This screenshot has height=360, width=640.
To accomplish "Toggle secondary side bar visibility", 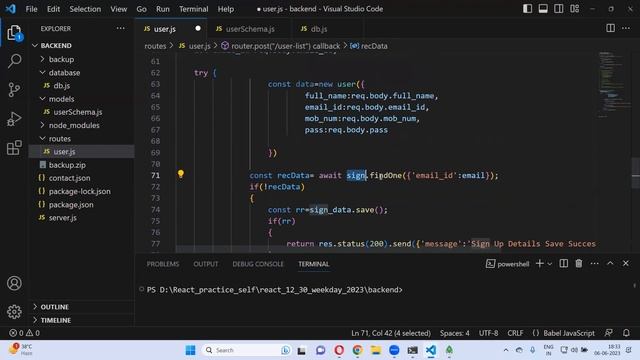I will coord(558,9).
